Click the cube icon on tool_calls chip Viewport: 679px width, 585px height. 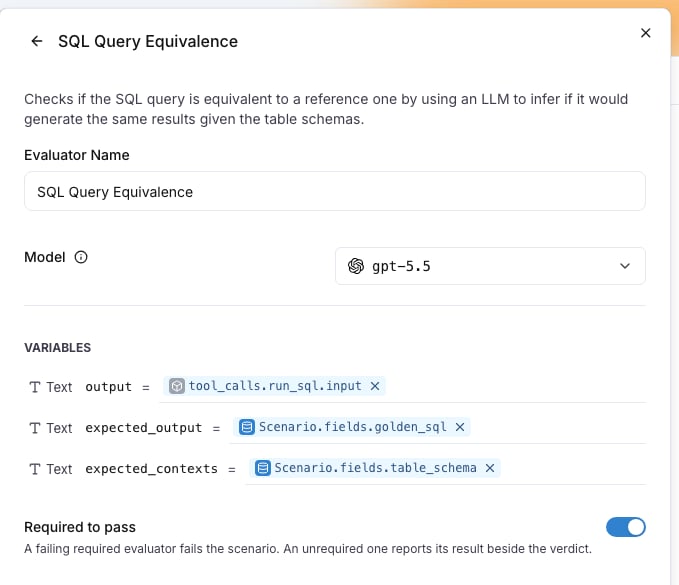point(177,386)
